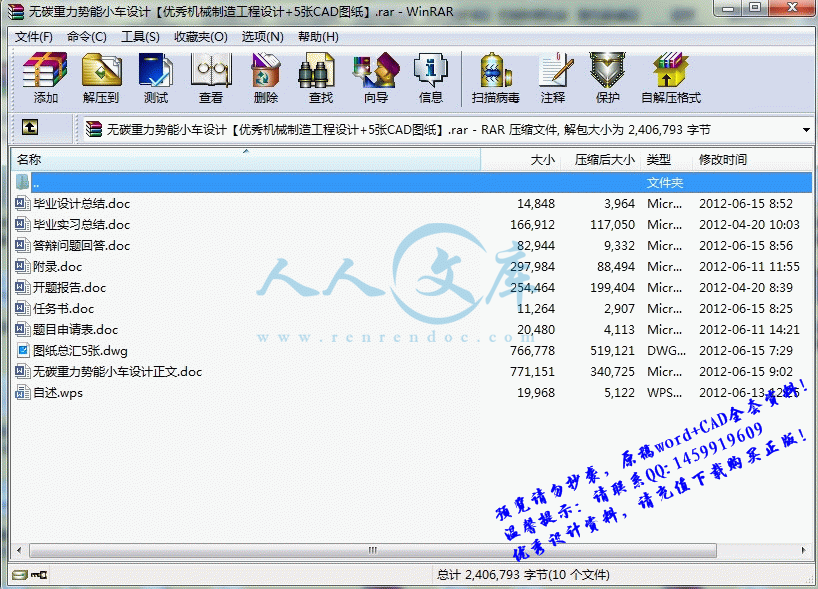Image resolution: width=818 pixels, height=589 pixels.
Task: Open the 命令(C) menu
Action: tap(87, 37)
